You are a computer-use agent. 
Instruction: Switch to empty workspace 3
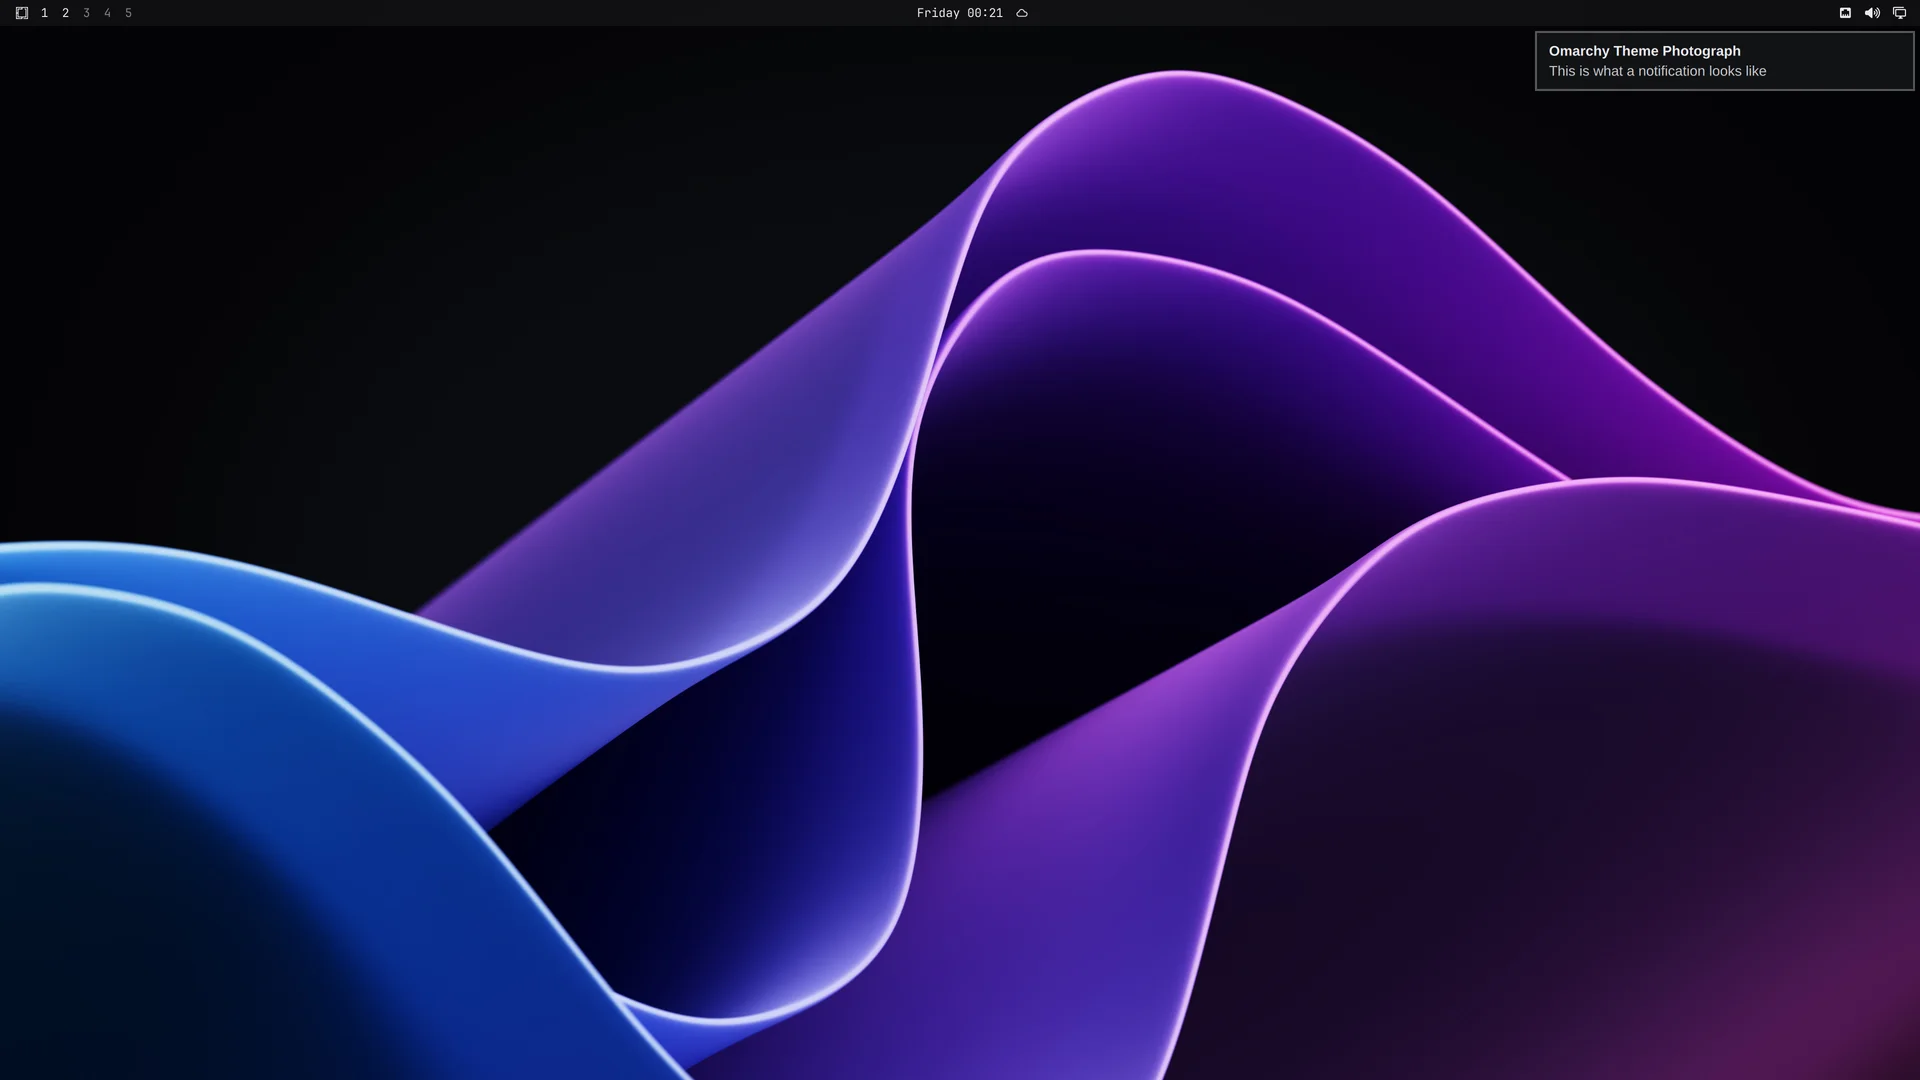(86, 13)
